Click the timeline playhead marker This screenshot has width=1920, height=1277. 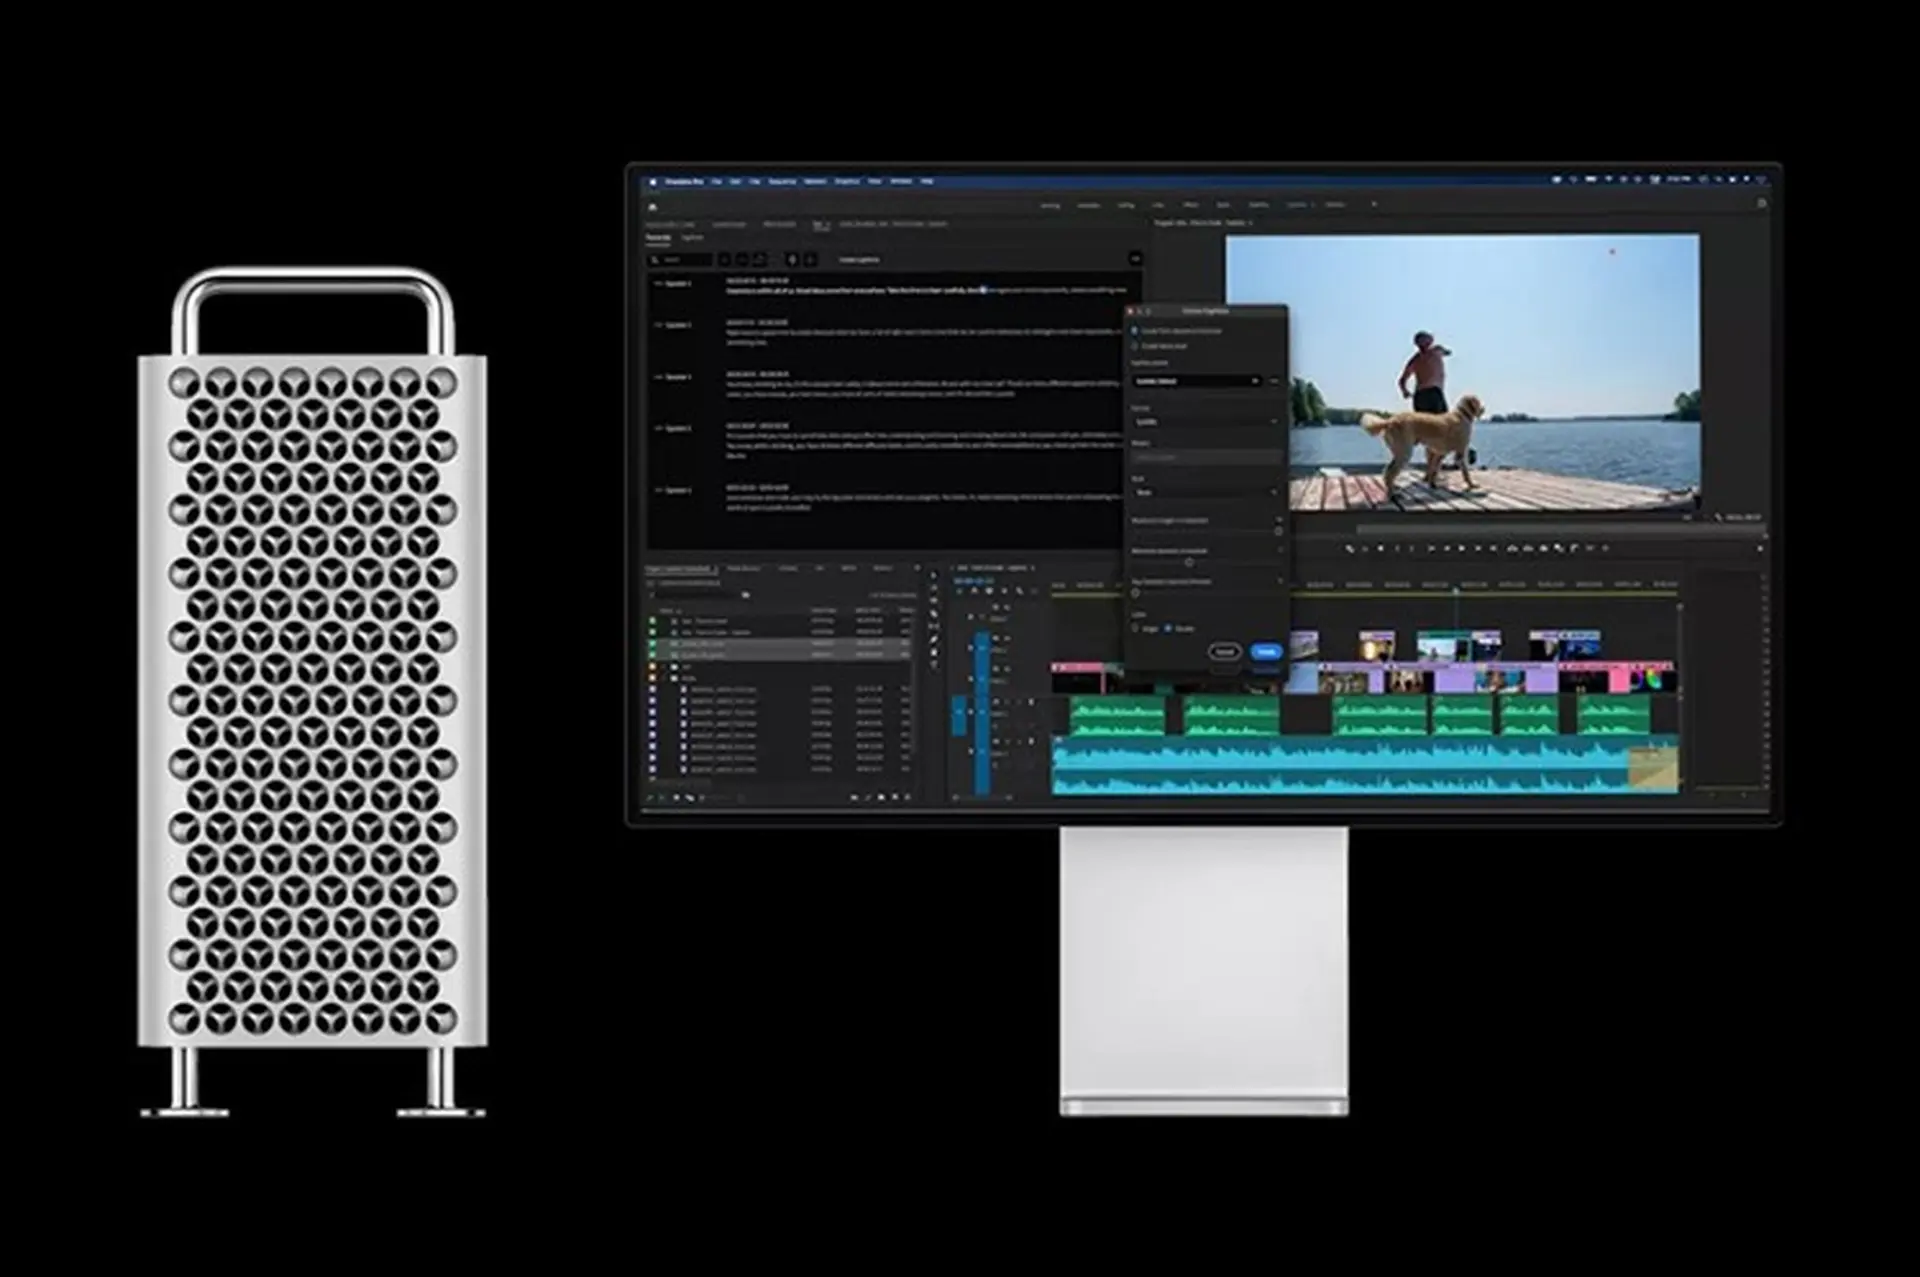coord(1455,590)
